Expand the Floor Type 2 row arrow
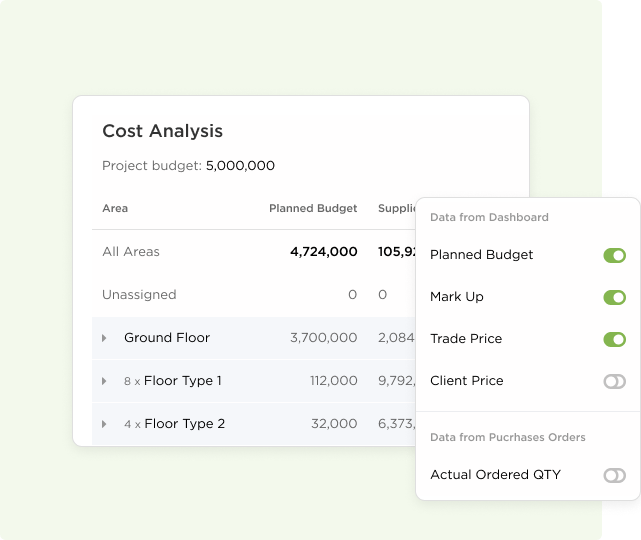 pos(104,424)
